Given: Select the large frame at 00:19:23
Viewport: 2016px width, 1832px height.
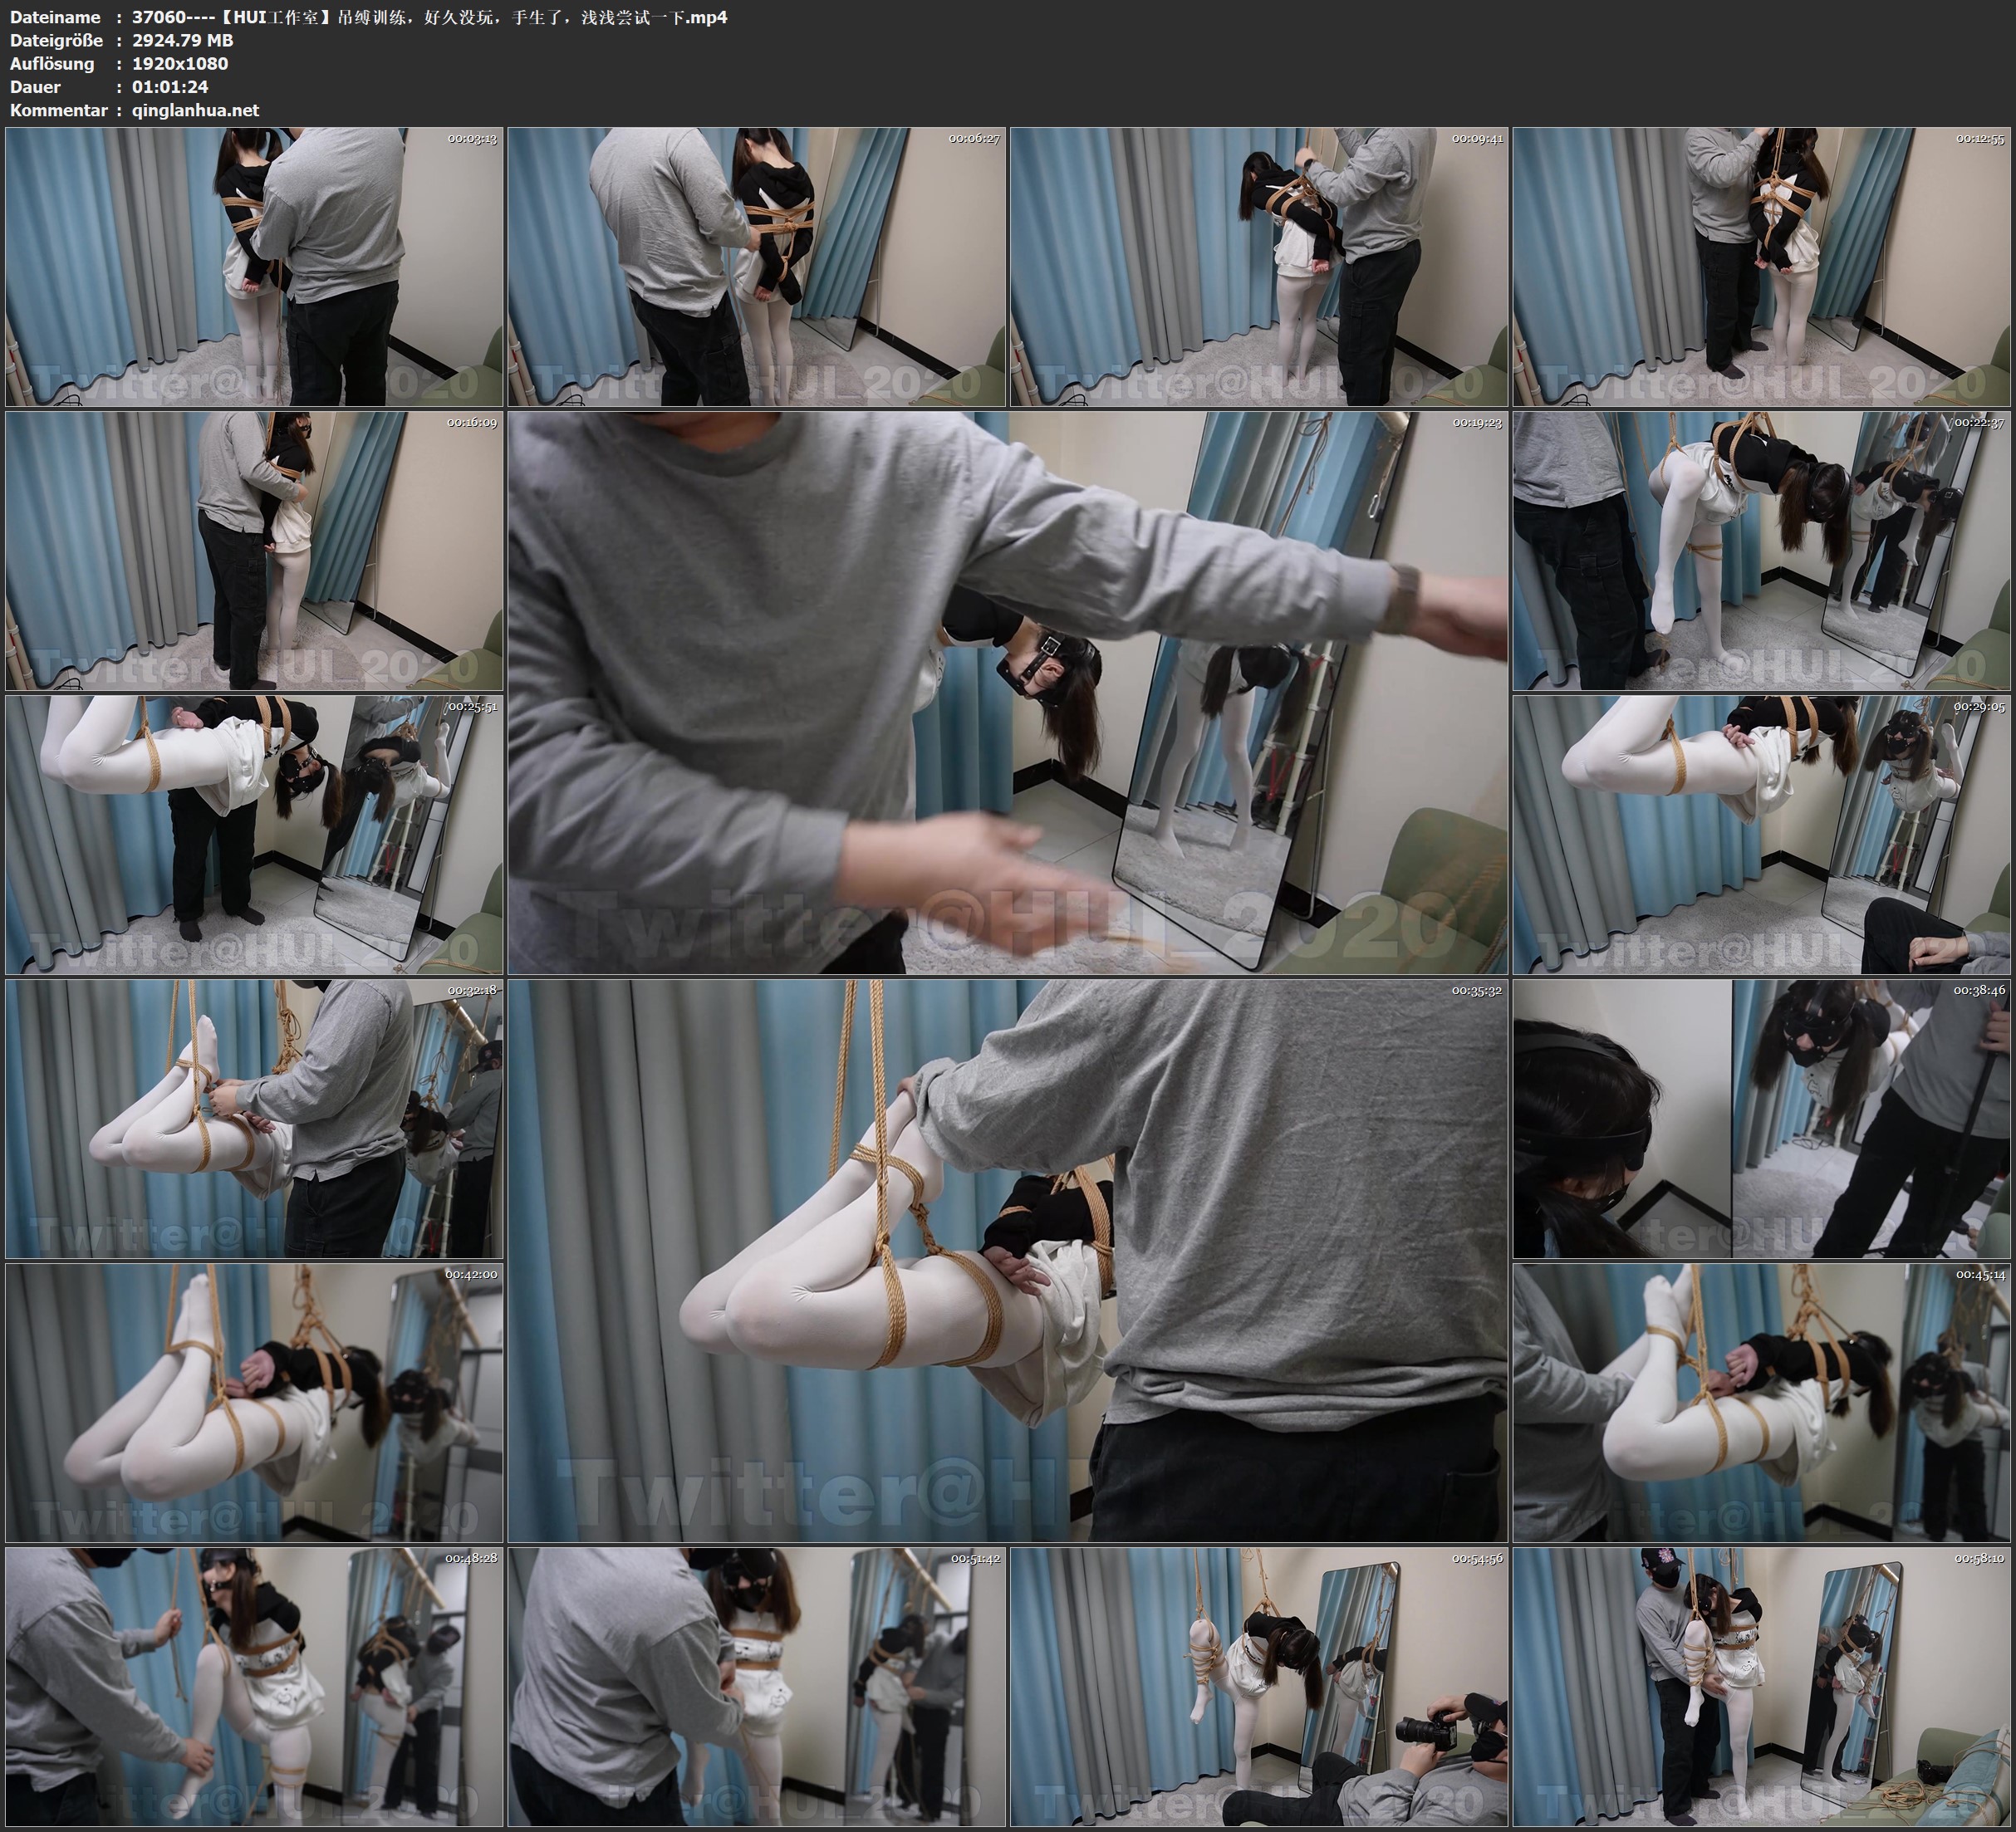Looking at the screenshot, I should point(1007,693).
